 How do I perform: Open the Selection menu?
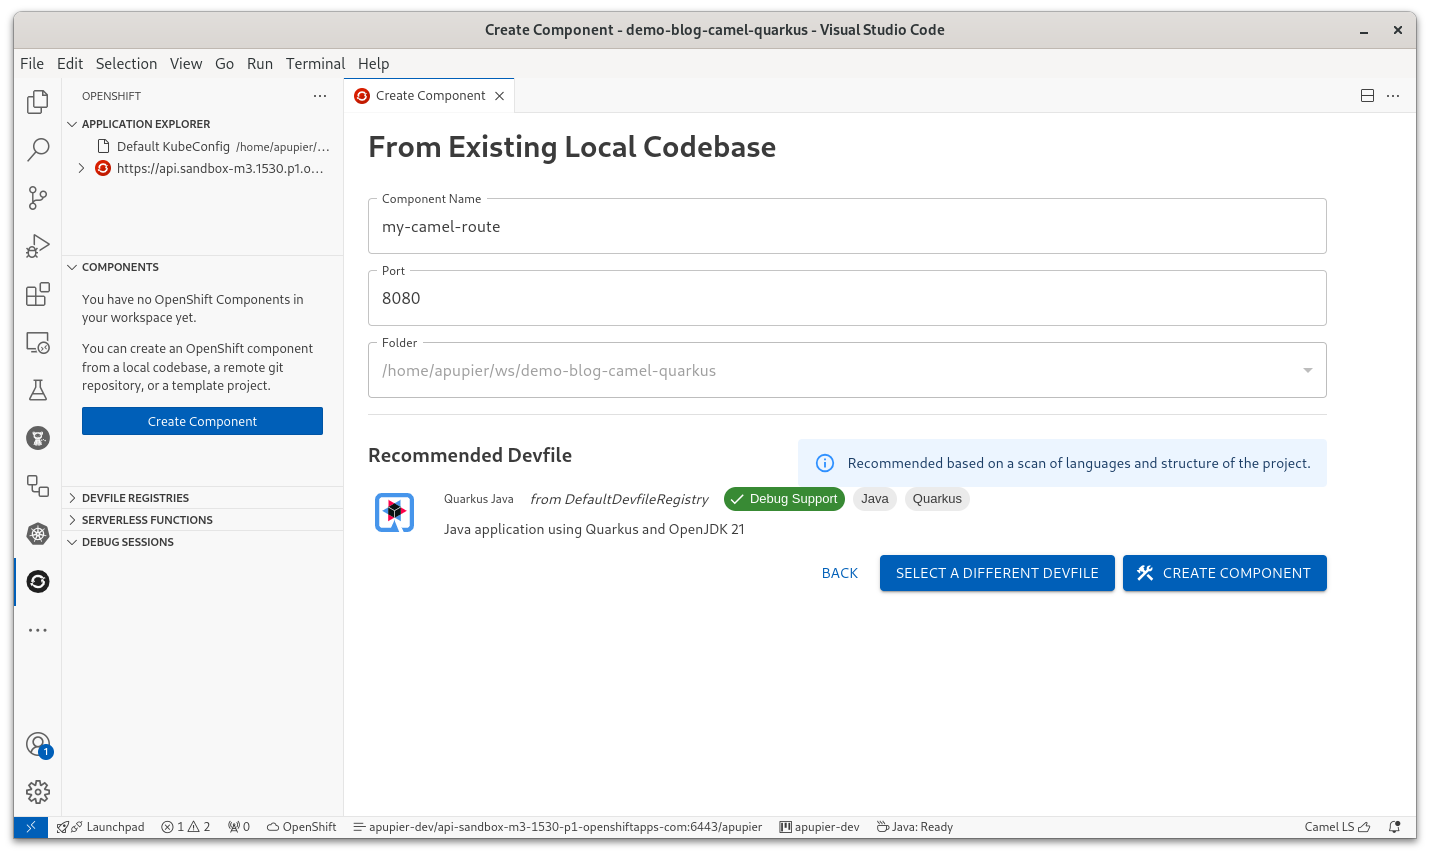[x=126, y=63]
